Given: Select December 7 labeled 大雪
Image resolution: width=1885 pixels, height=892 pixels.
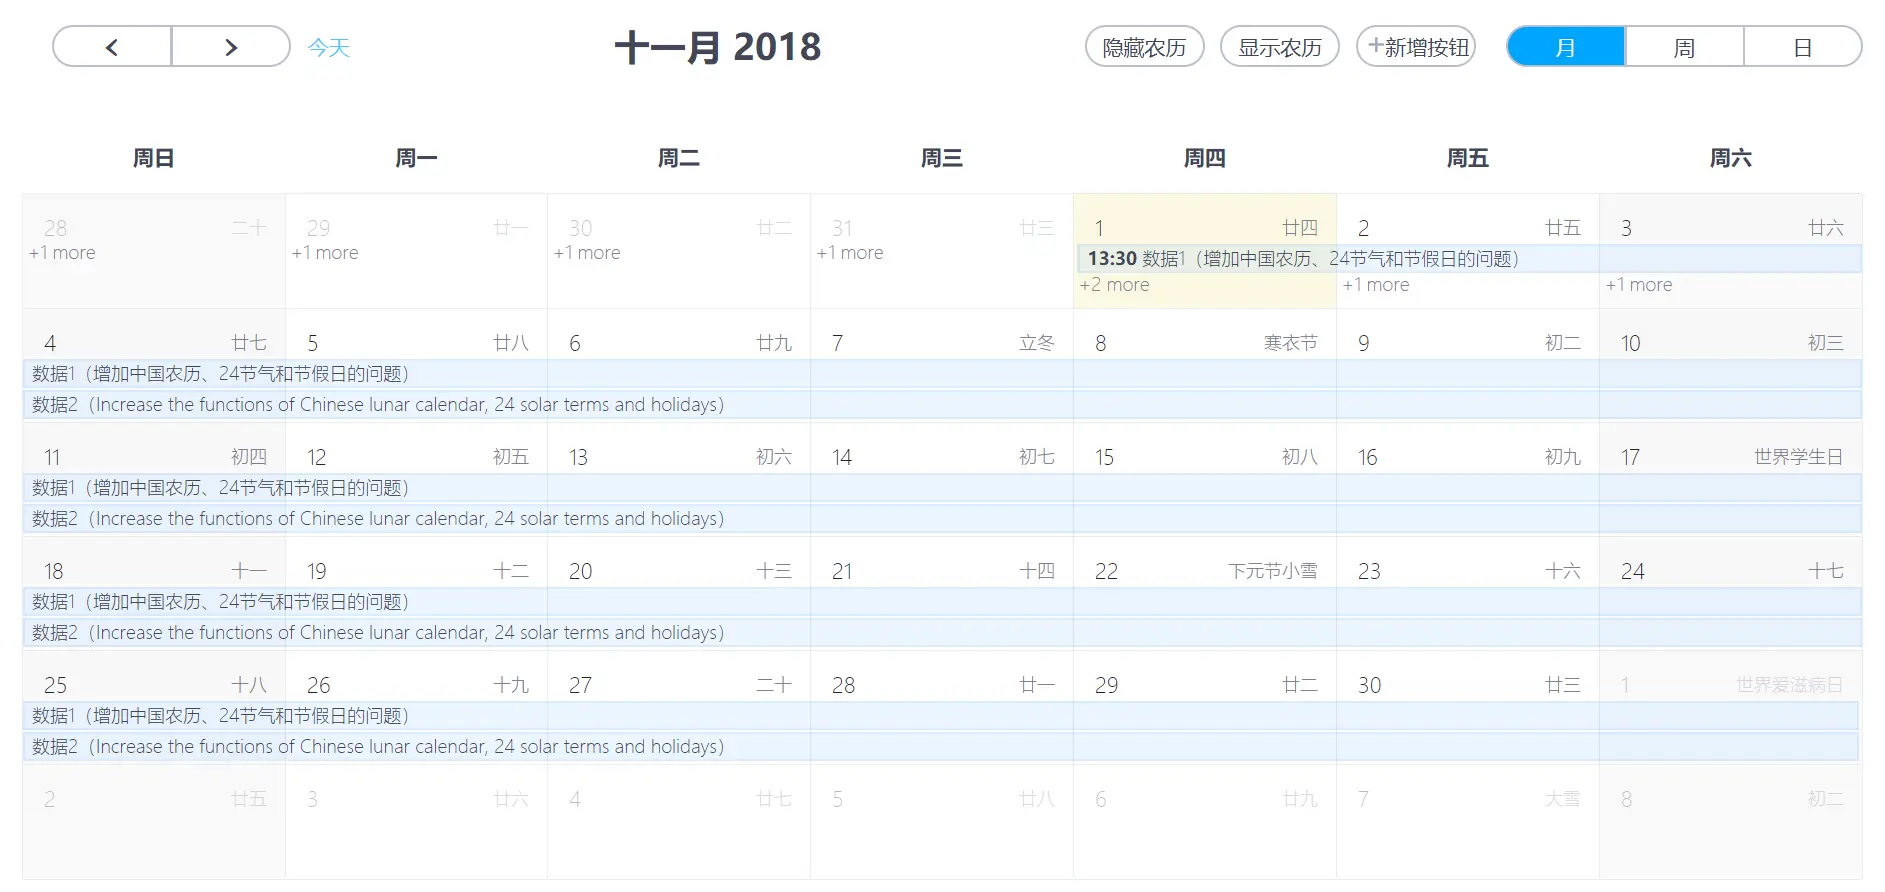Looking at the screenshot, I should (1363, 800).
